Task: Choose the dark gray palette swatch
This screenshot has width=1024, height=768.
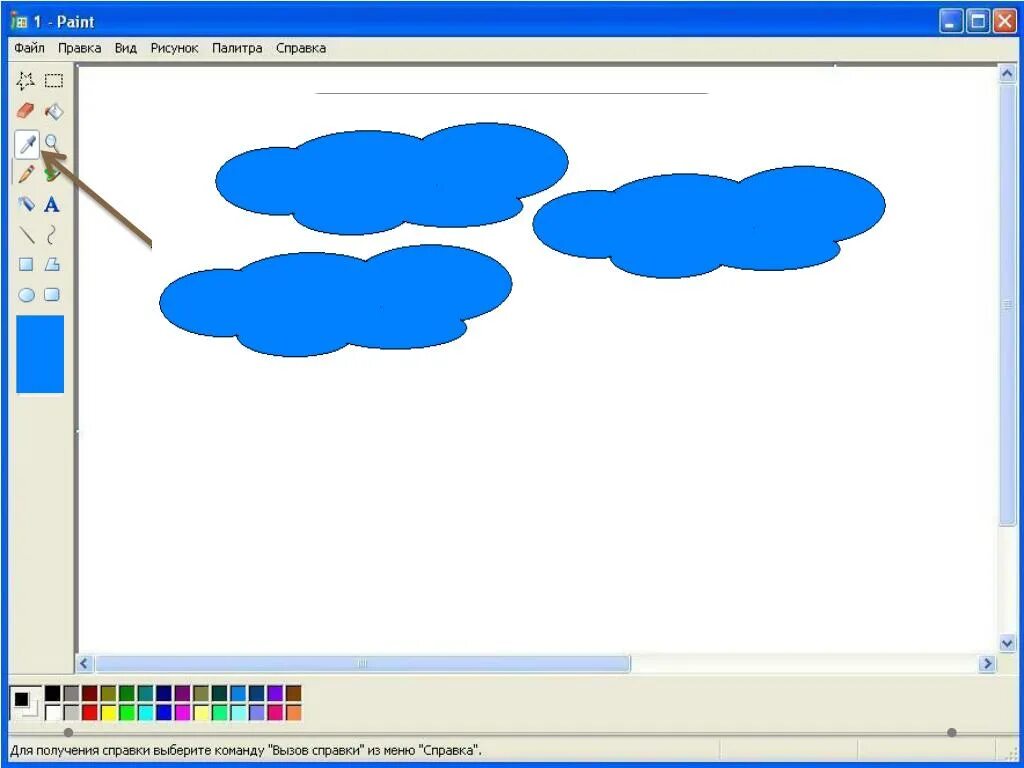Action: coord(71,693)
